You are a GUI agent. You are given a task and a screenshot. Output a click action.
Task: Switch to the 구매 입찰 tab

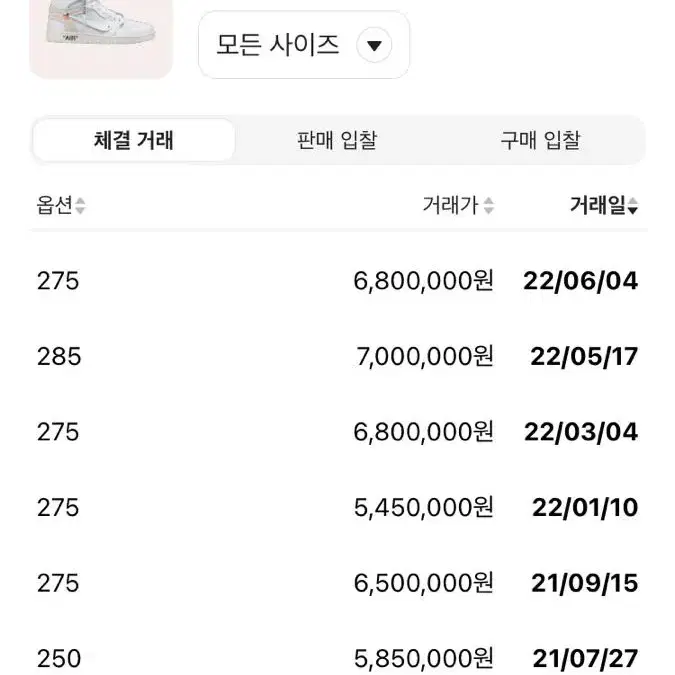(x=541, y=140)
